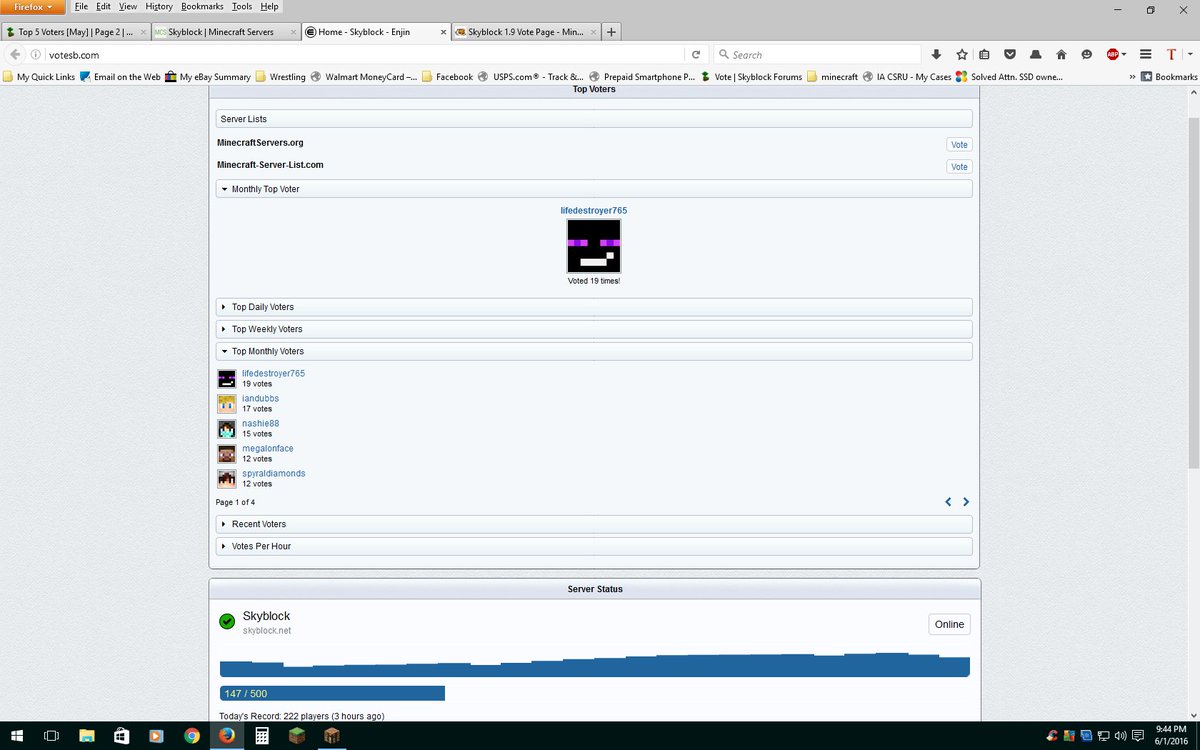The image size is (1200, 750).
Task: Open megalonface profile link
Action: [x=267, y=448]
